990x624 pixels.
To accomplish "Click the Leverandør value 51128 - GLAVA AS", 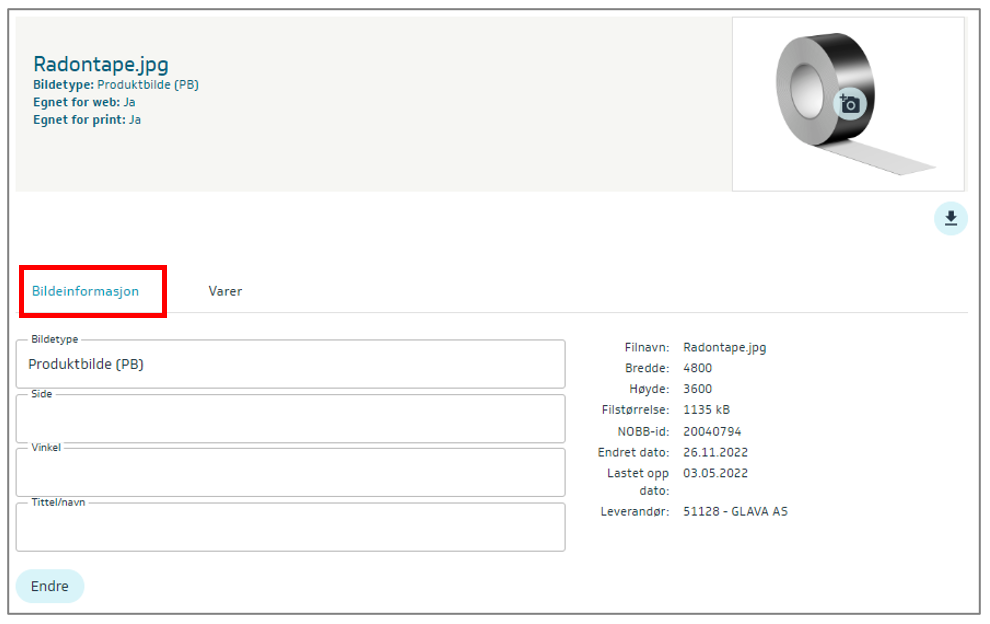I will tap(735, 512).
